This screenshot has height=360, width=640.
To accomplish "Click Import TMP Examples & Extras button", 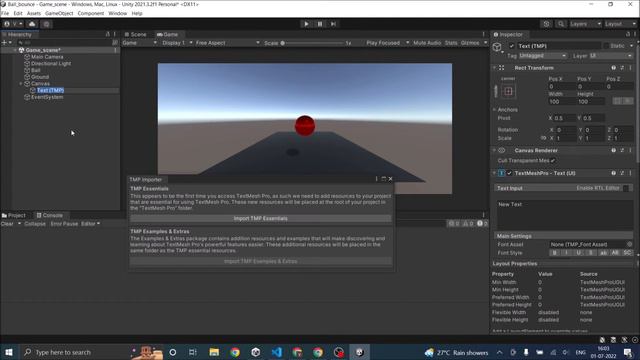I will (x=260, y=261).
